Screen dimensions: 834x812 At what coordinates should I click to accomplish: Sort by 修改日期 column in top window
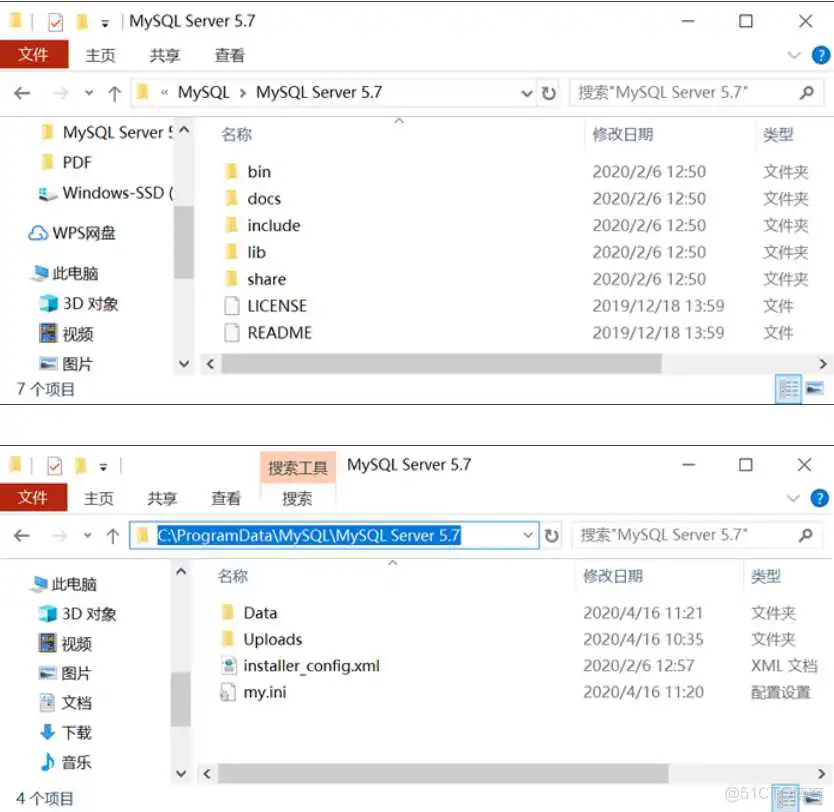click(622, 135)
